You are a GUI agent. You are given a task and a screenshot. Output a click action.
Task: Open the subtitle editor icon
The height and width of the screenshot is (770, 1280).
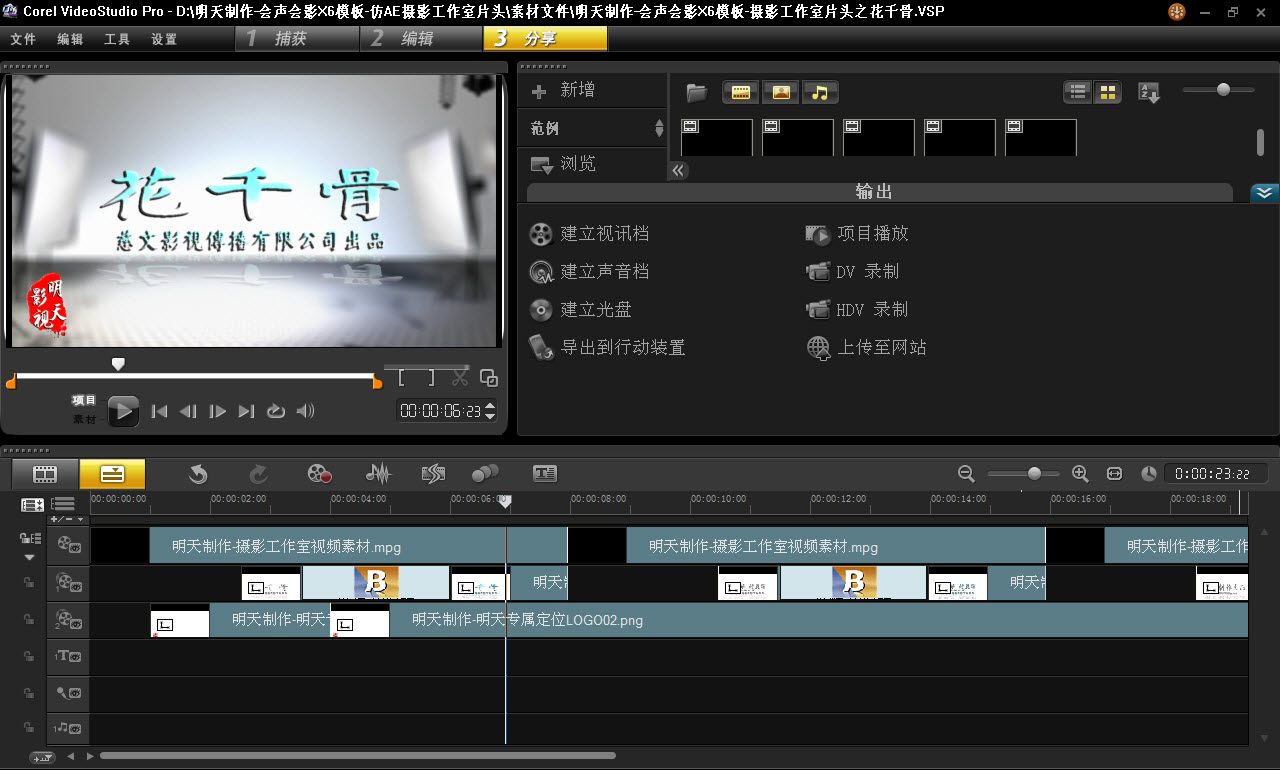coord(545,474)
